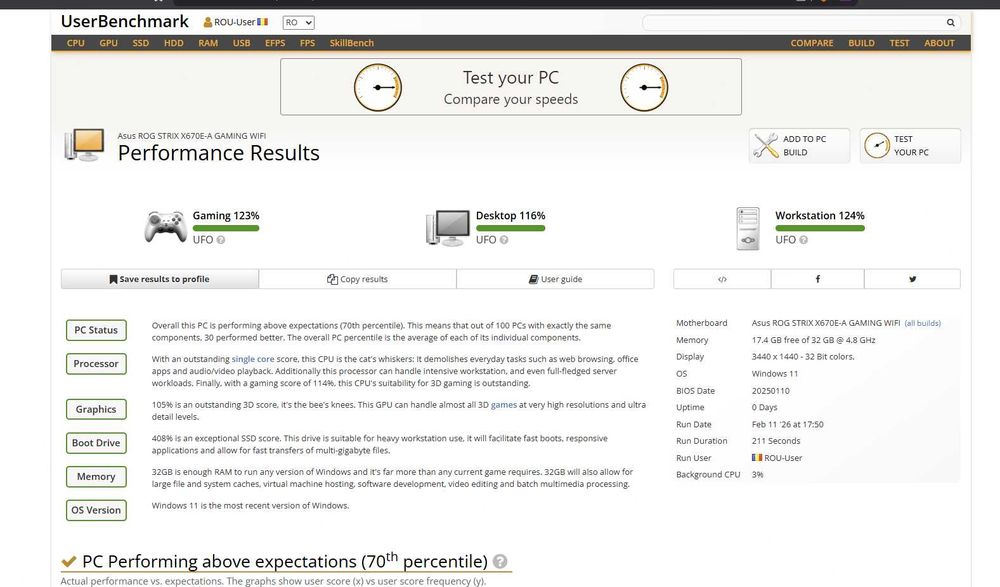Open the GPU menu
The width and height of the screenshot is (1000, 587).
[x=108, y=43]
